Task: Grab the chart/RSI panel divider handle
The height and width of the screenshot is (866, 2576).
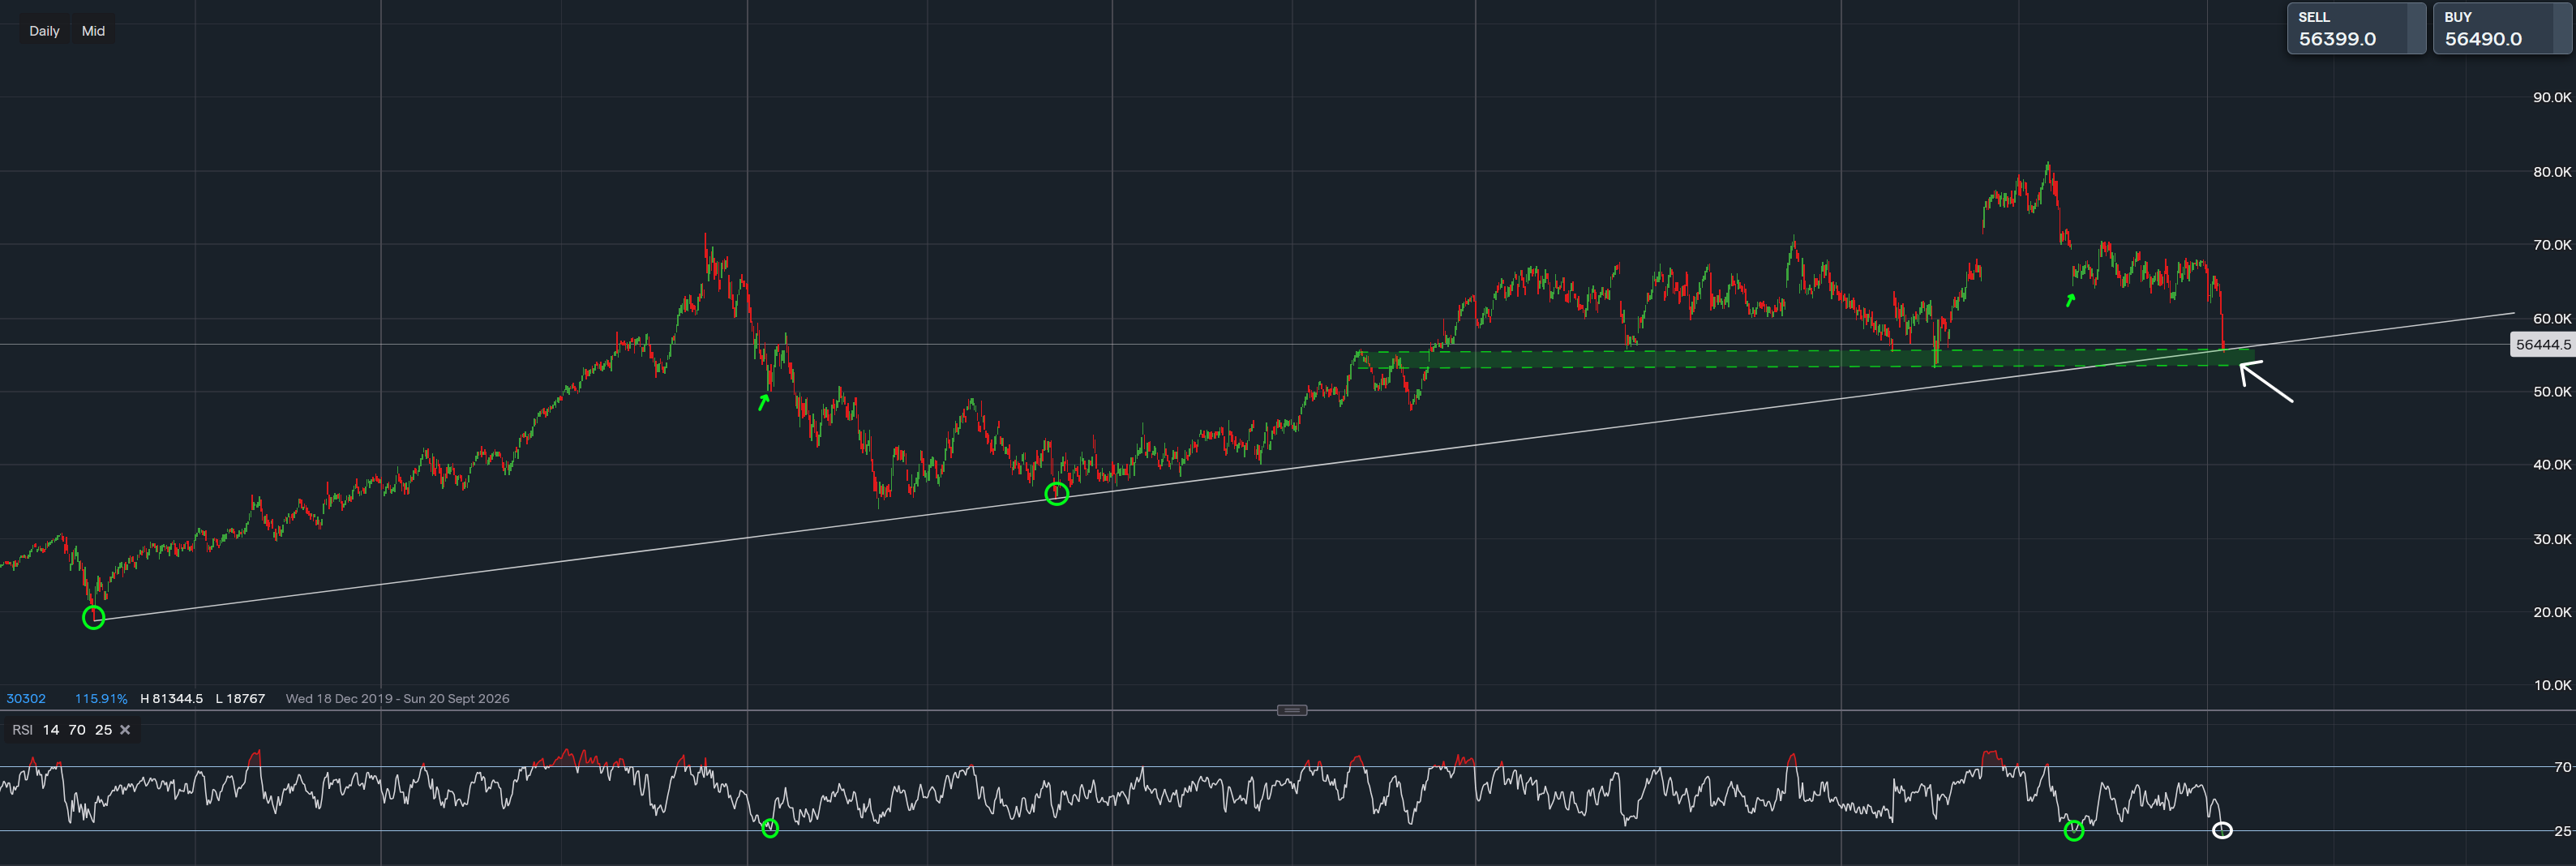Action: 1291,710
